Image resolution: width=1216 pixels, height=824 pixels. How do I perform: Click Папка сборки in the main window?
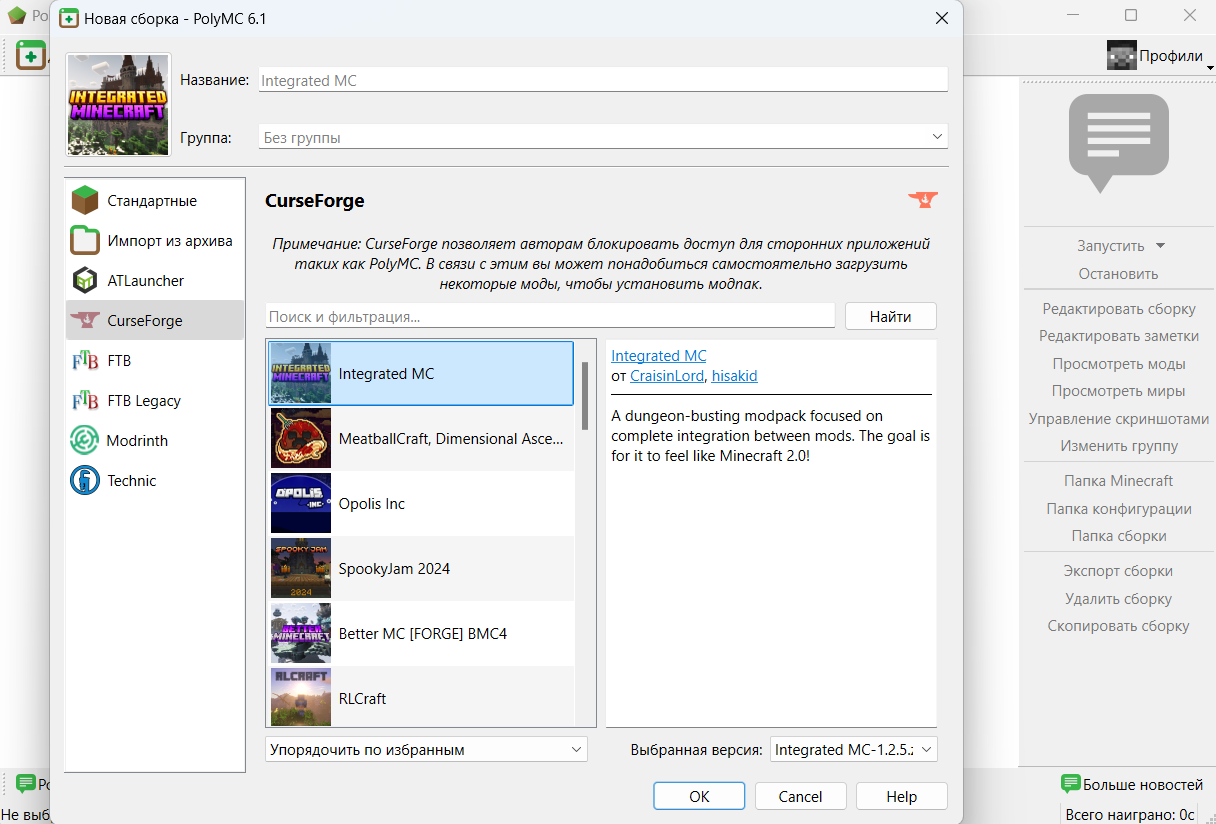click(x=1118, y=535)
